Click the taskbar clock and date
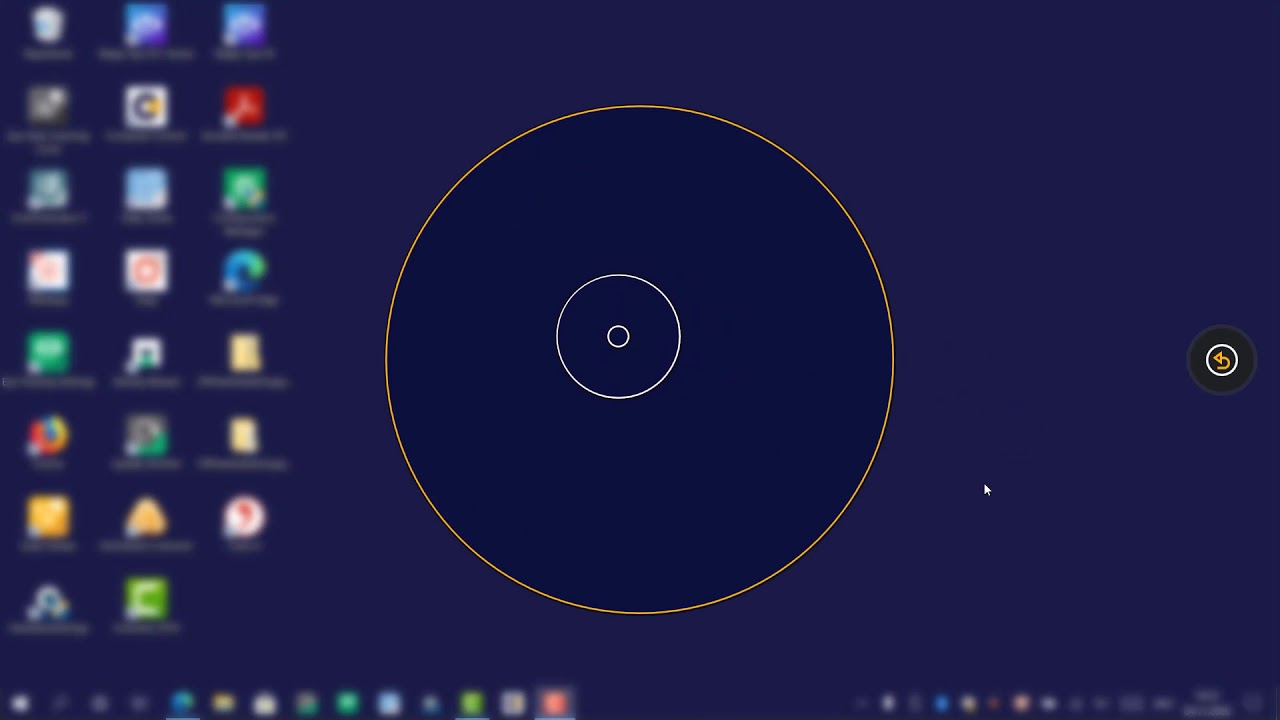1280x720 pixels. coord(1207,704)
